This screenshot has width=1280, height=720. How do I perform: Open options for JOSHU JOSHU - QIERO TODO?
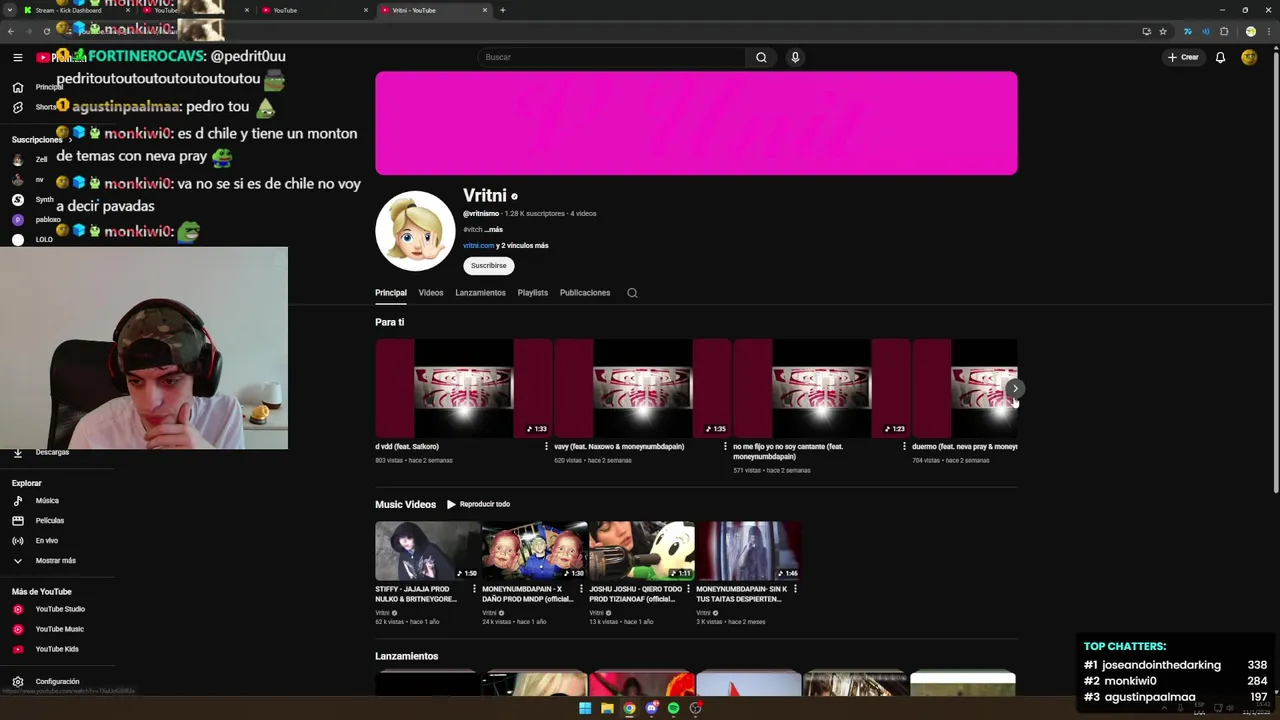tap(688, 589)
